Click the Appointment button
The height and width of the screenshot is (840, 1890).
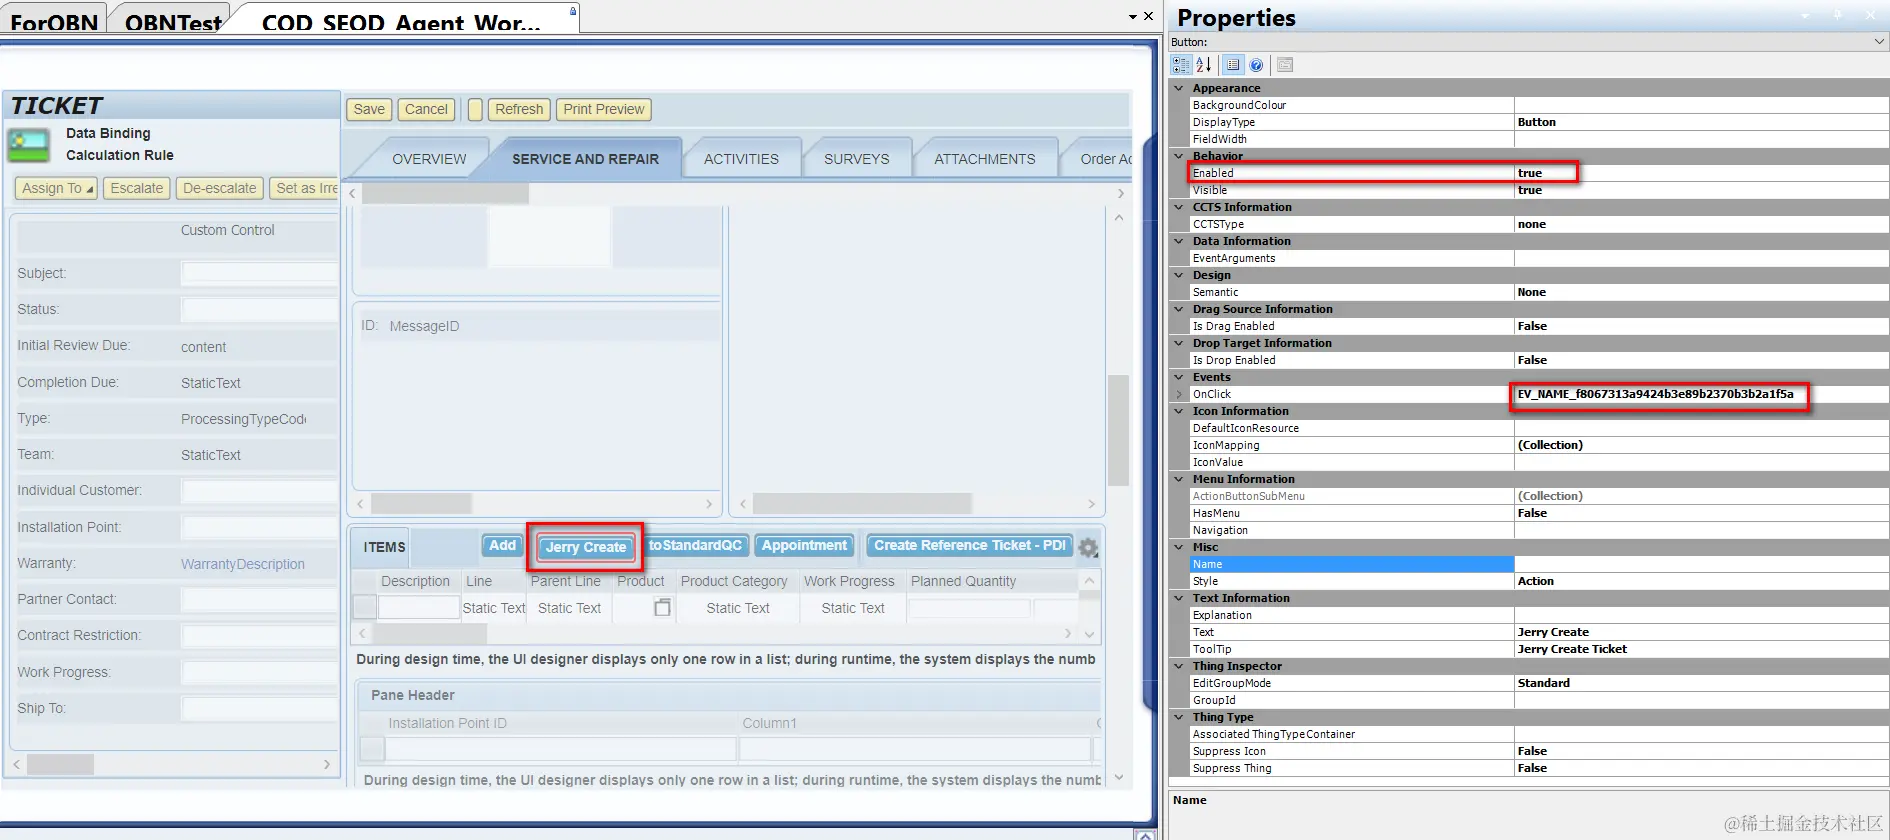[804, 545]
